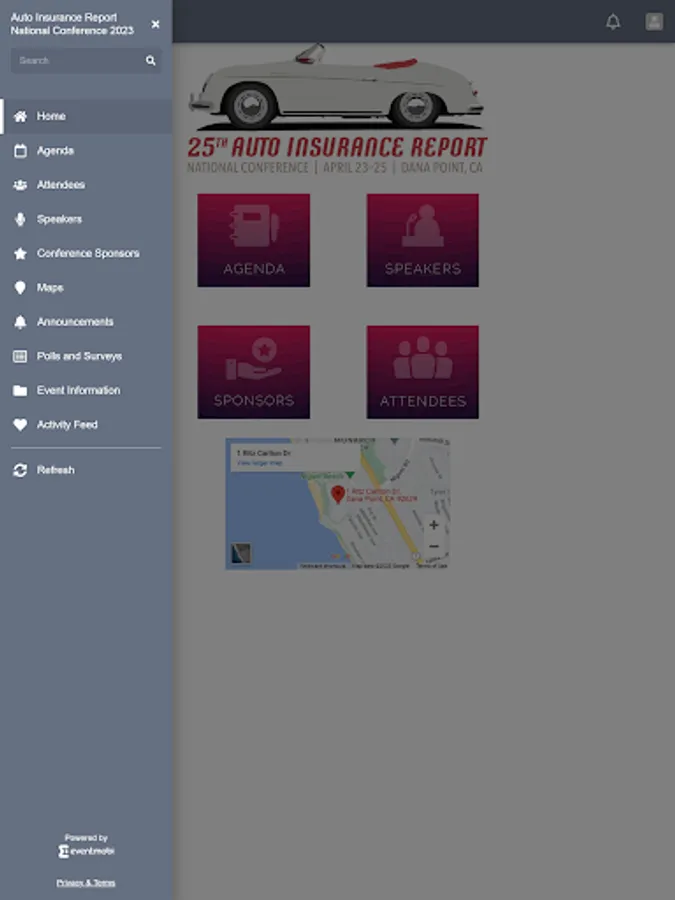Click the red map location pin
Screen dimensions: 675x900
[338, 494]
